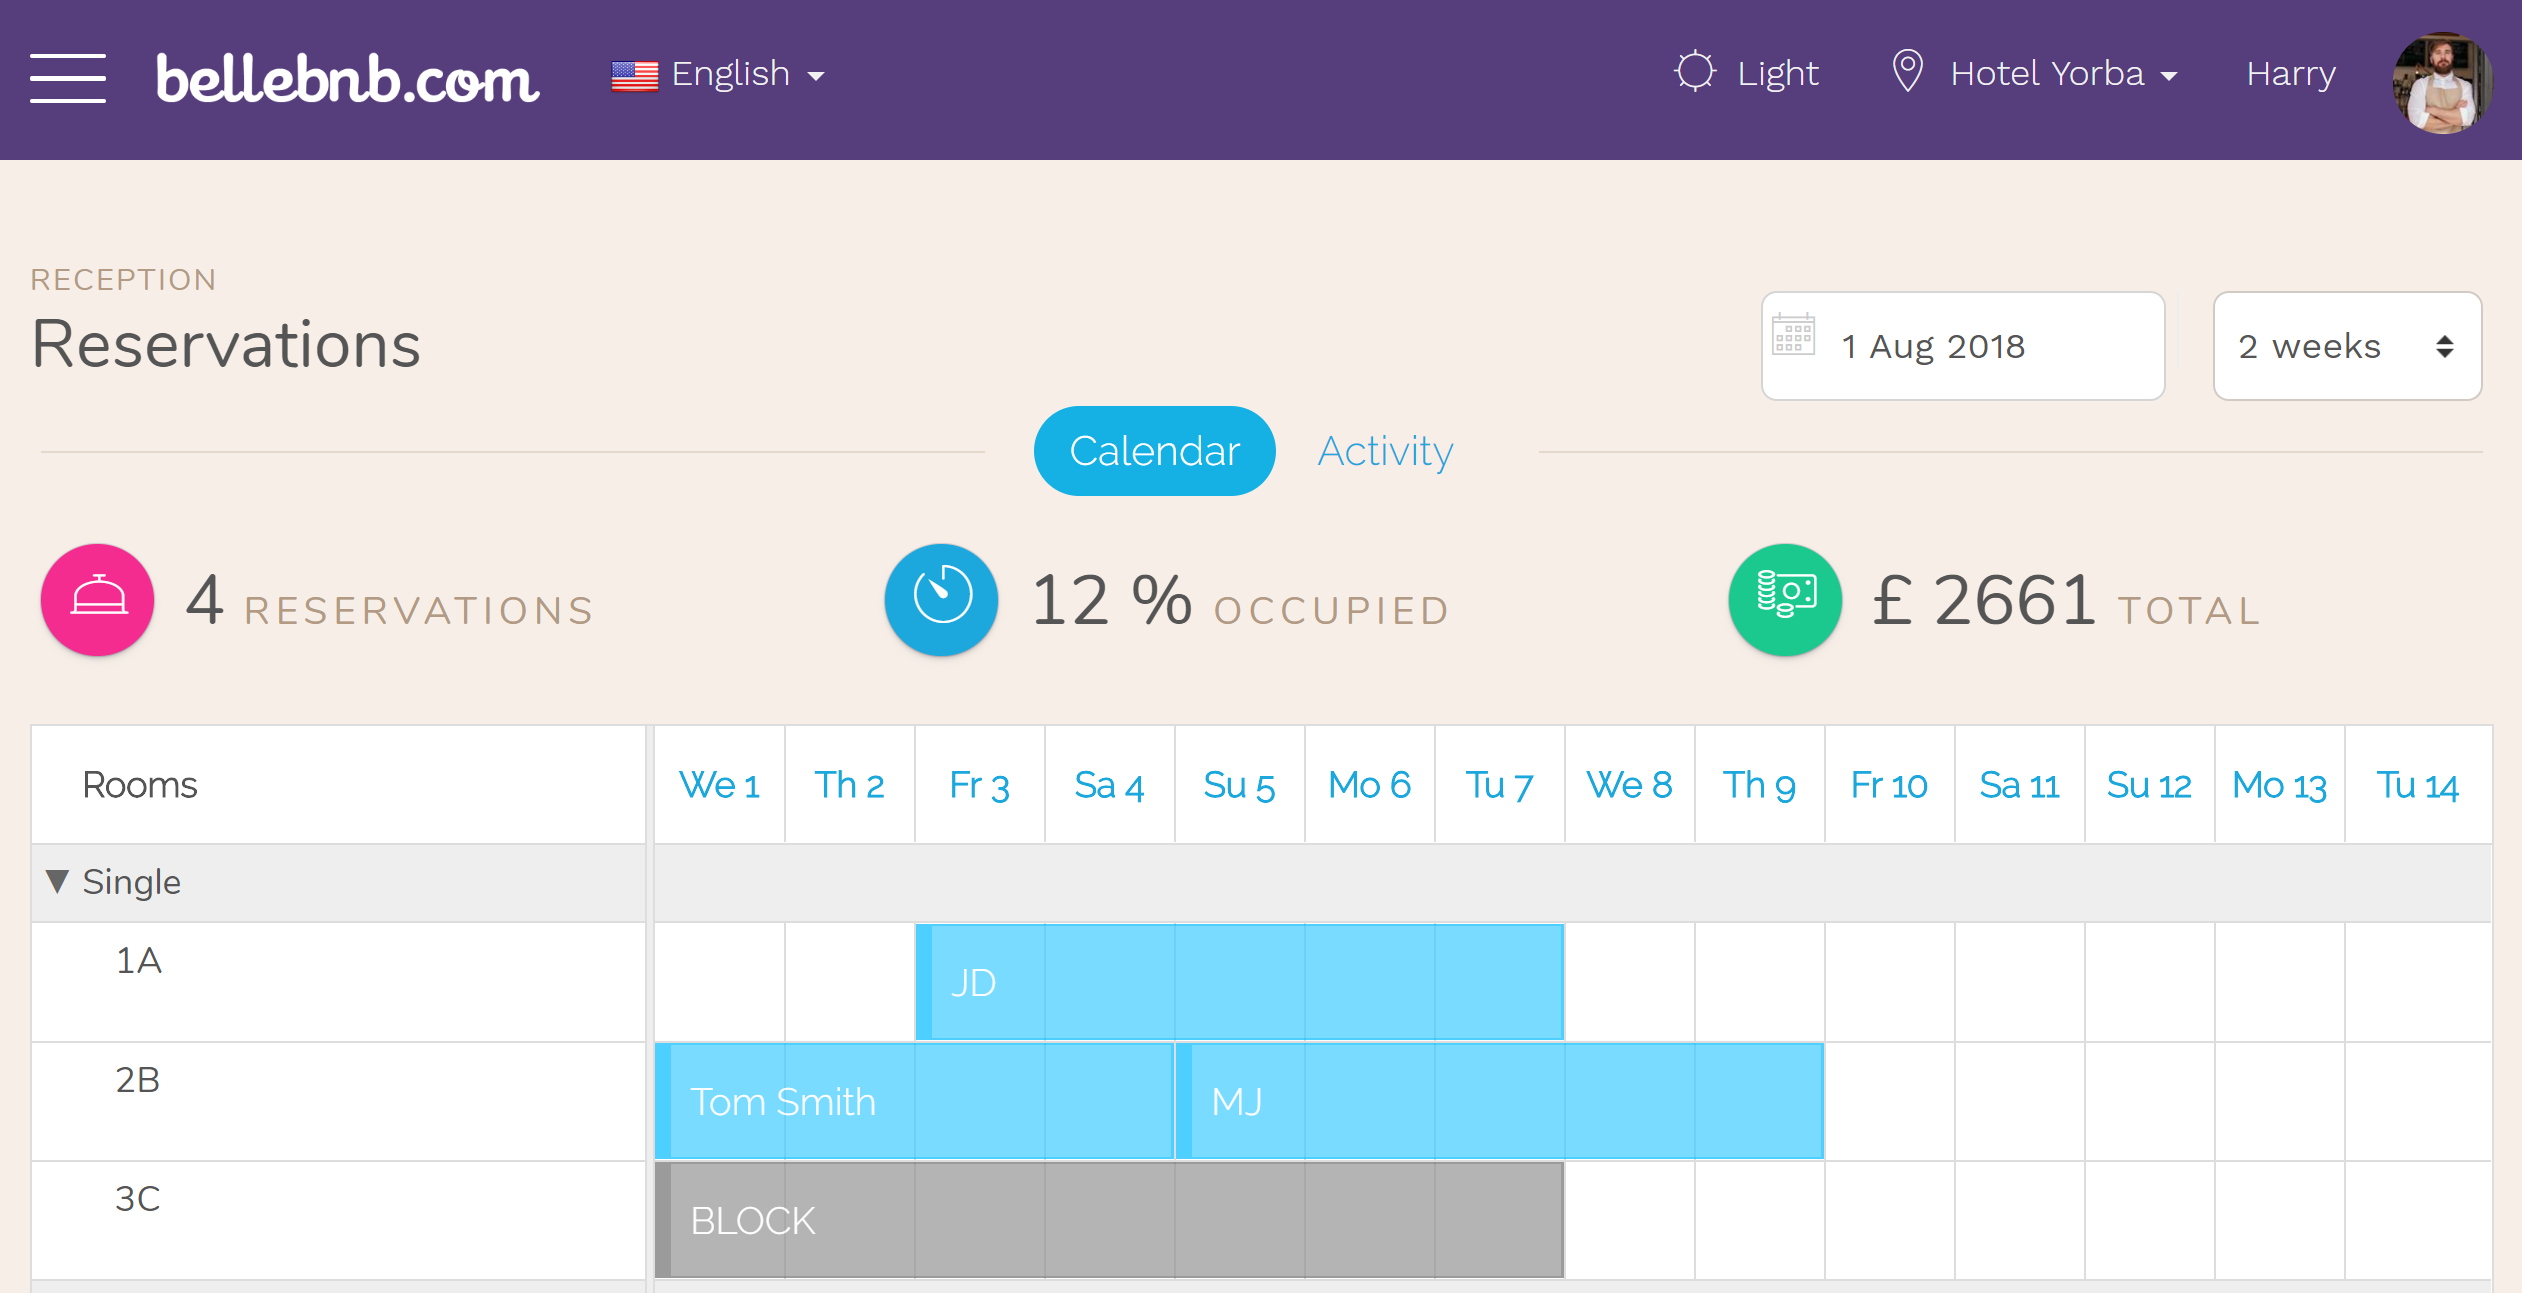Viewport: 2522px width, 1293px height.
Task: Collapse the Single room group
Action: (57, 882)
